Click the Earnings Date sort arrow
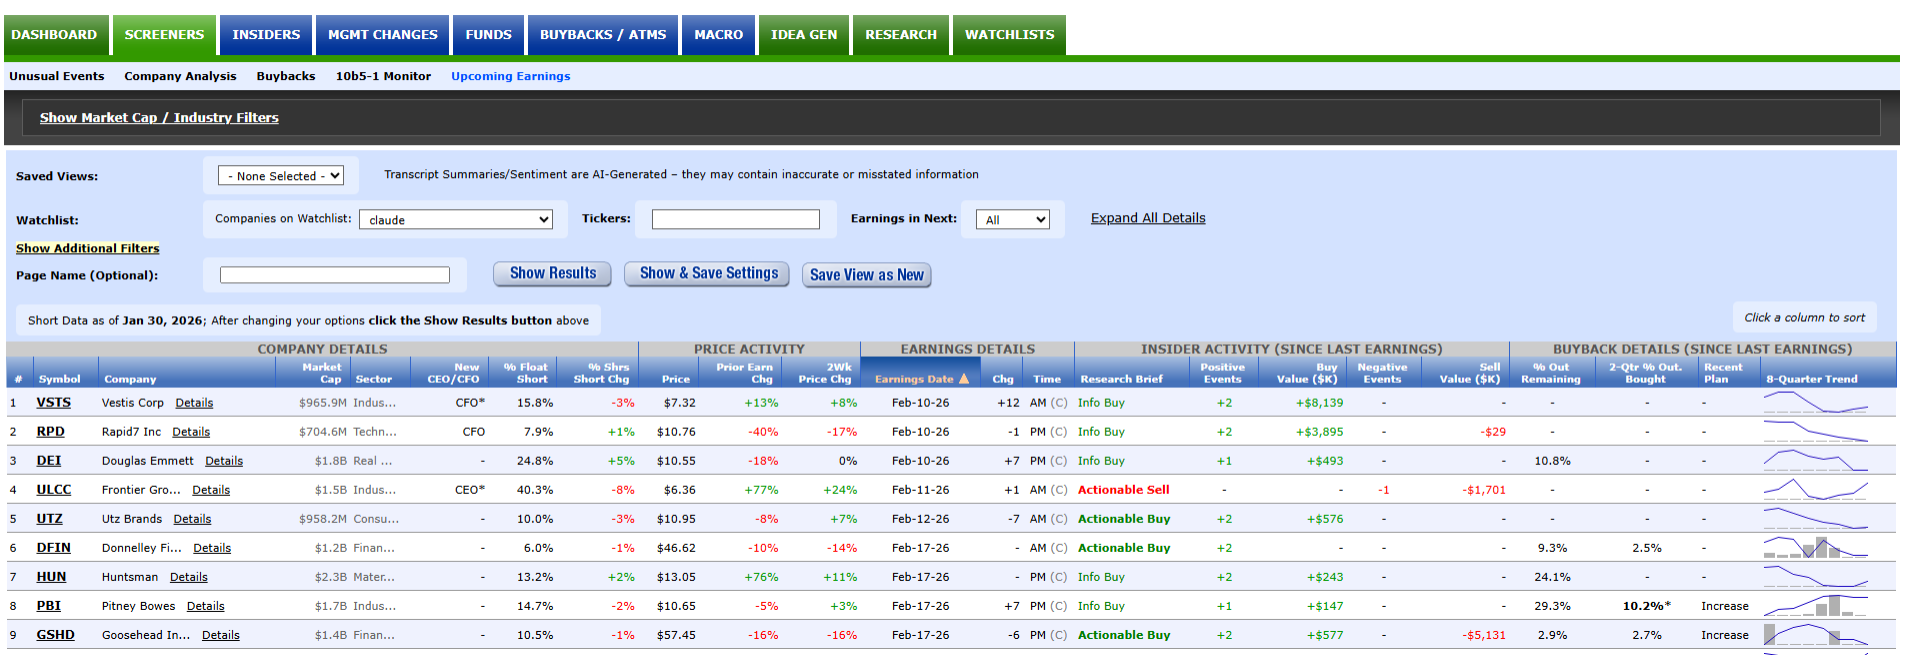Image resolution: width=1914 pixels, height=668 pixels. tap(964, 379)
